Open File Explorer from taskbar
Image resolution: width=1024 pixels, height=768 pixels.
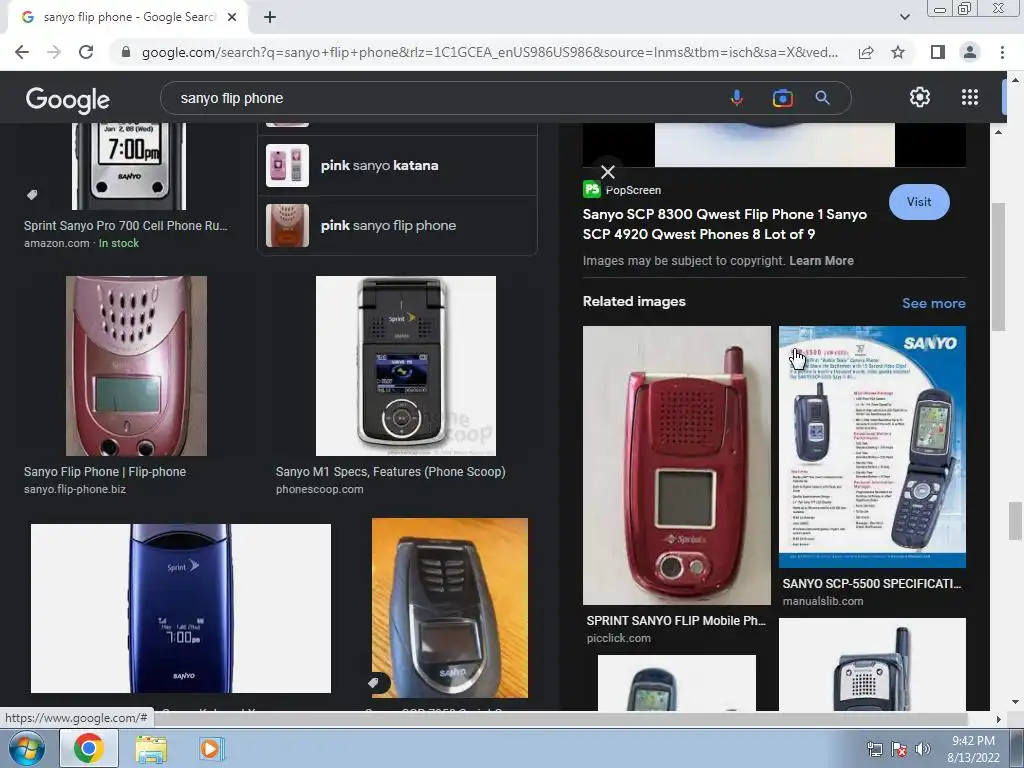point(151,749)
